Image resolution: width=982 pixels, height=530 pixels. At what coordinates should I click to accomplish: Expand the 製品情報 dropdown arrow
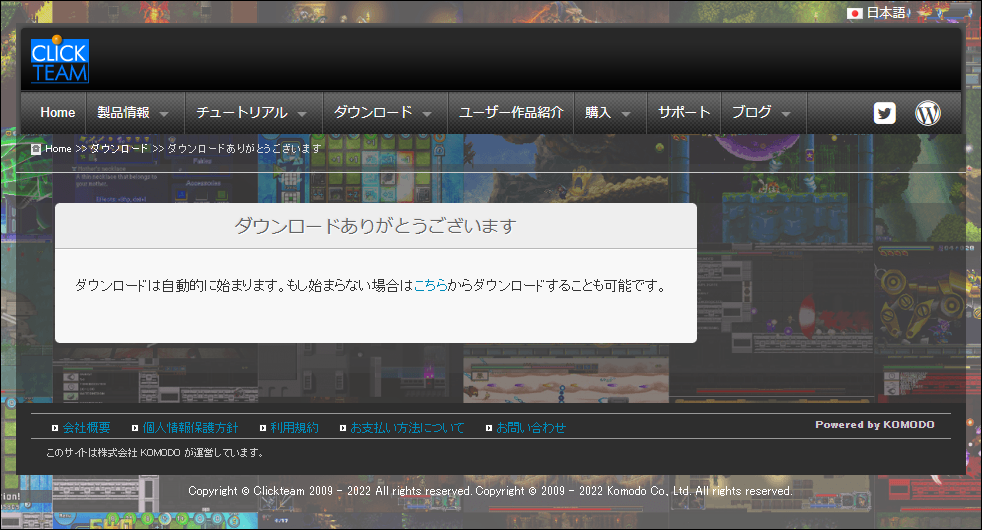pos(164,114)
